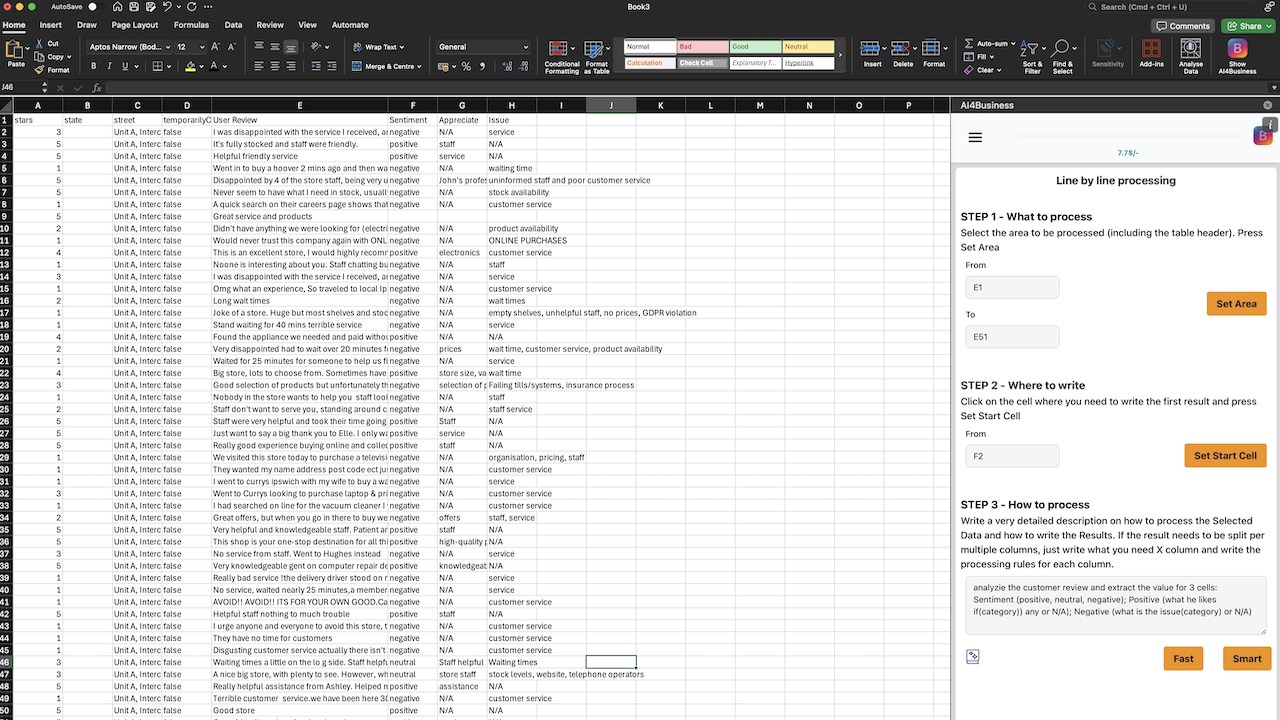Expand the Wrap Text options
The height and width of the screenshot is (720, 1280).
click(402, 47)
